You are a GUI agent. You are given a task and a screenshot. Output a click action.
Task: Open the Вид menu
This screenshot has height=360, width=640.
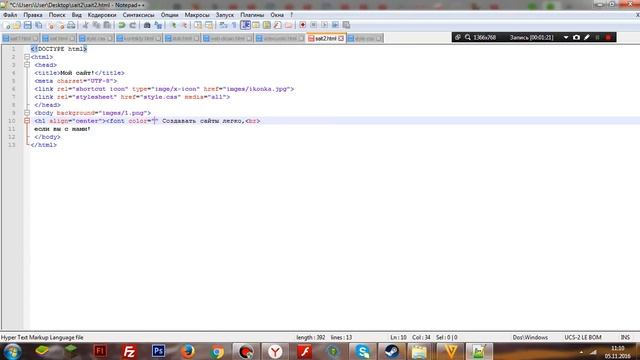(76, 15)
